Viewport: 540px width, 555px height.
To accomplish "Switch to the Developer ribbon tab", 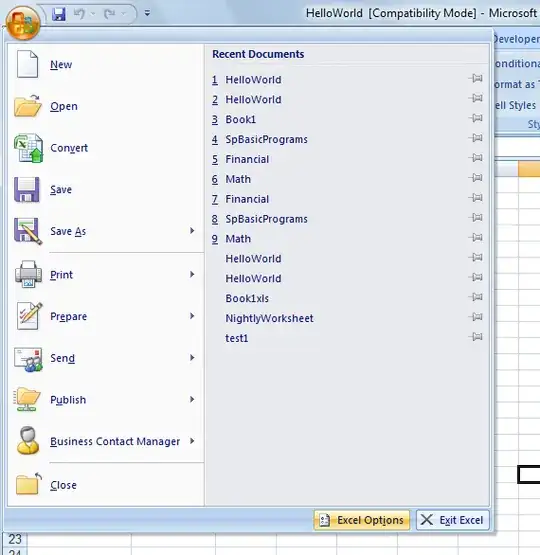I will click(x=516, y=39).
